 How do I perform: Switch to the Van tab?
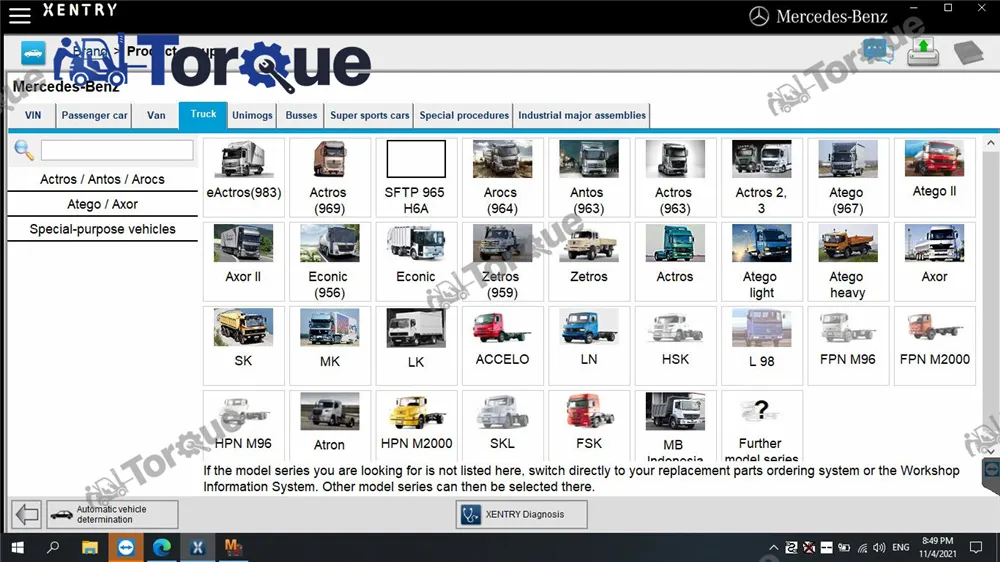tap(156, 115)
